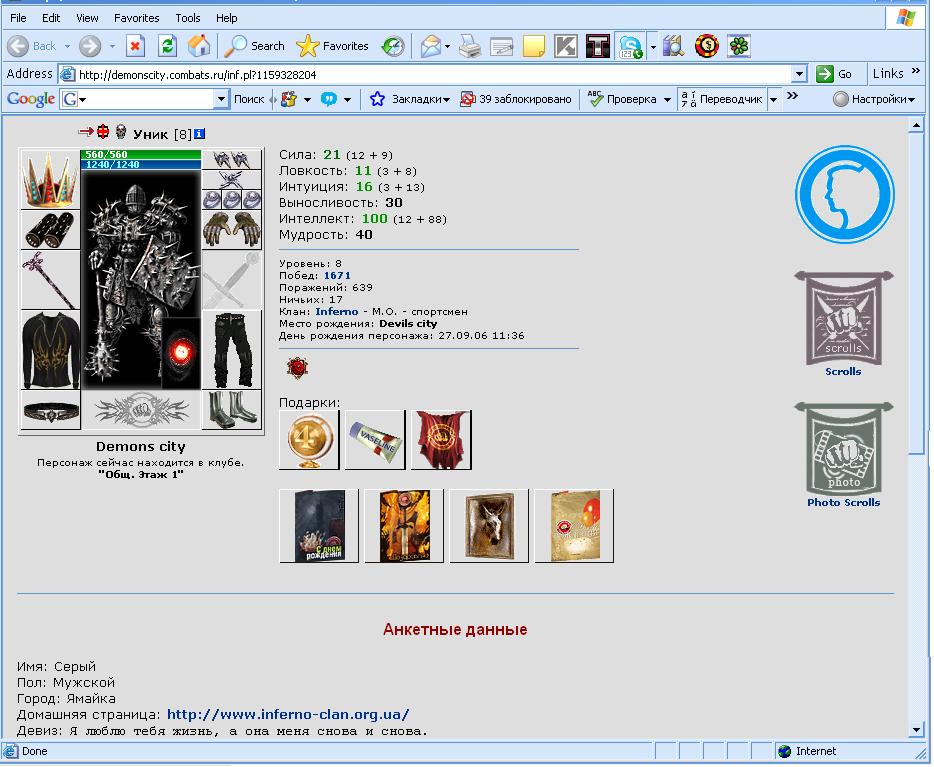Open the Help menu
Image resolution: width=934 pixels, height=767 pixels.
[226, 18]
